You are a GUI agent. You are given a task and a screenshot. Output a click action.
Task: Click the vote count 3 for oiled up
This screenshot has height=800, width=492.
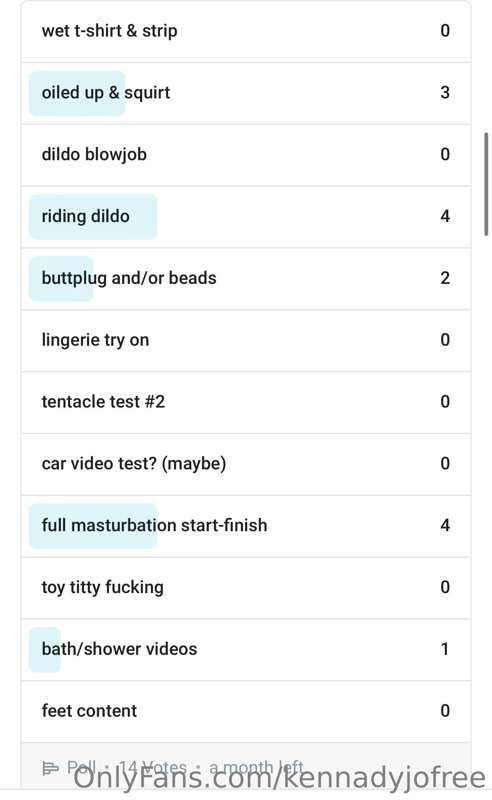coord(445,93)
